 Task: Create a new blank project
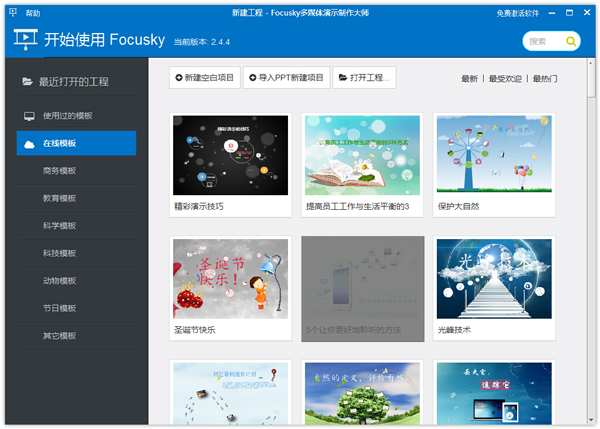[205, 78]
